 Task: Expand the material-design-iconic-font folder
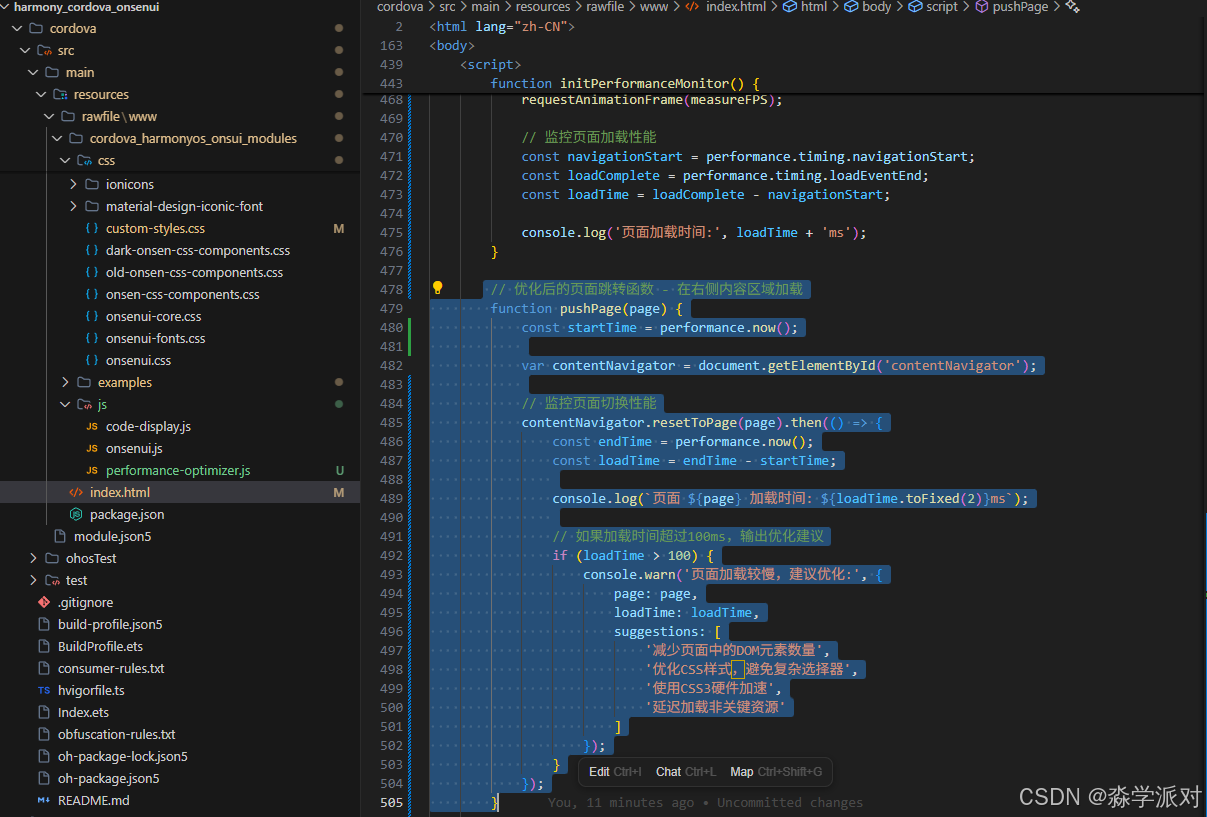point(73,207)
